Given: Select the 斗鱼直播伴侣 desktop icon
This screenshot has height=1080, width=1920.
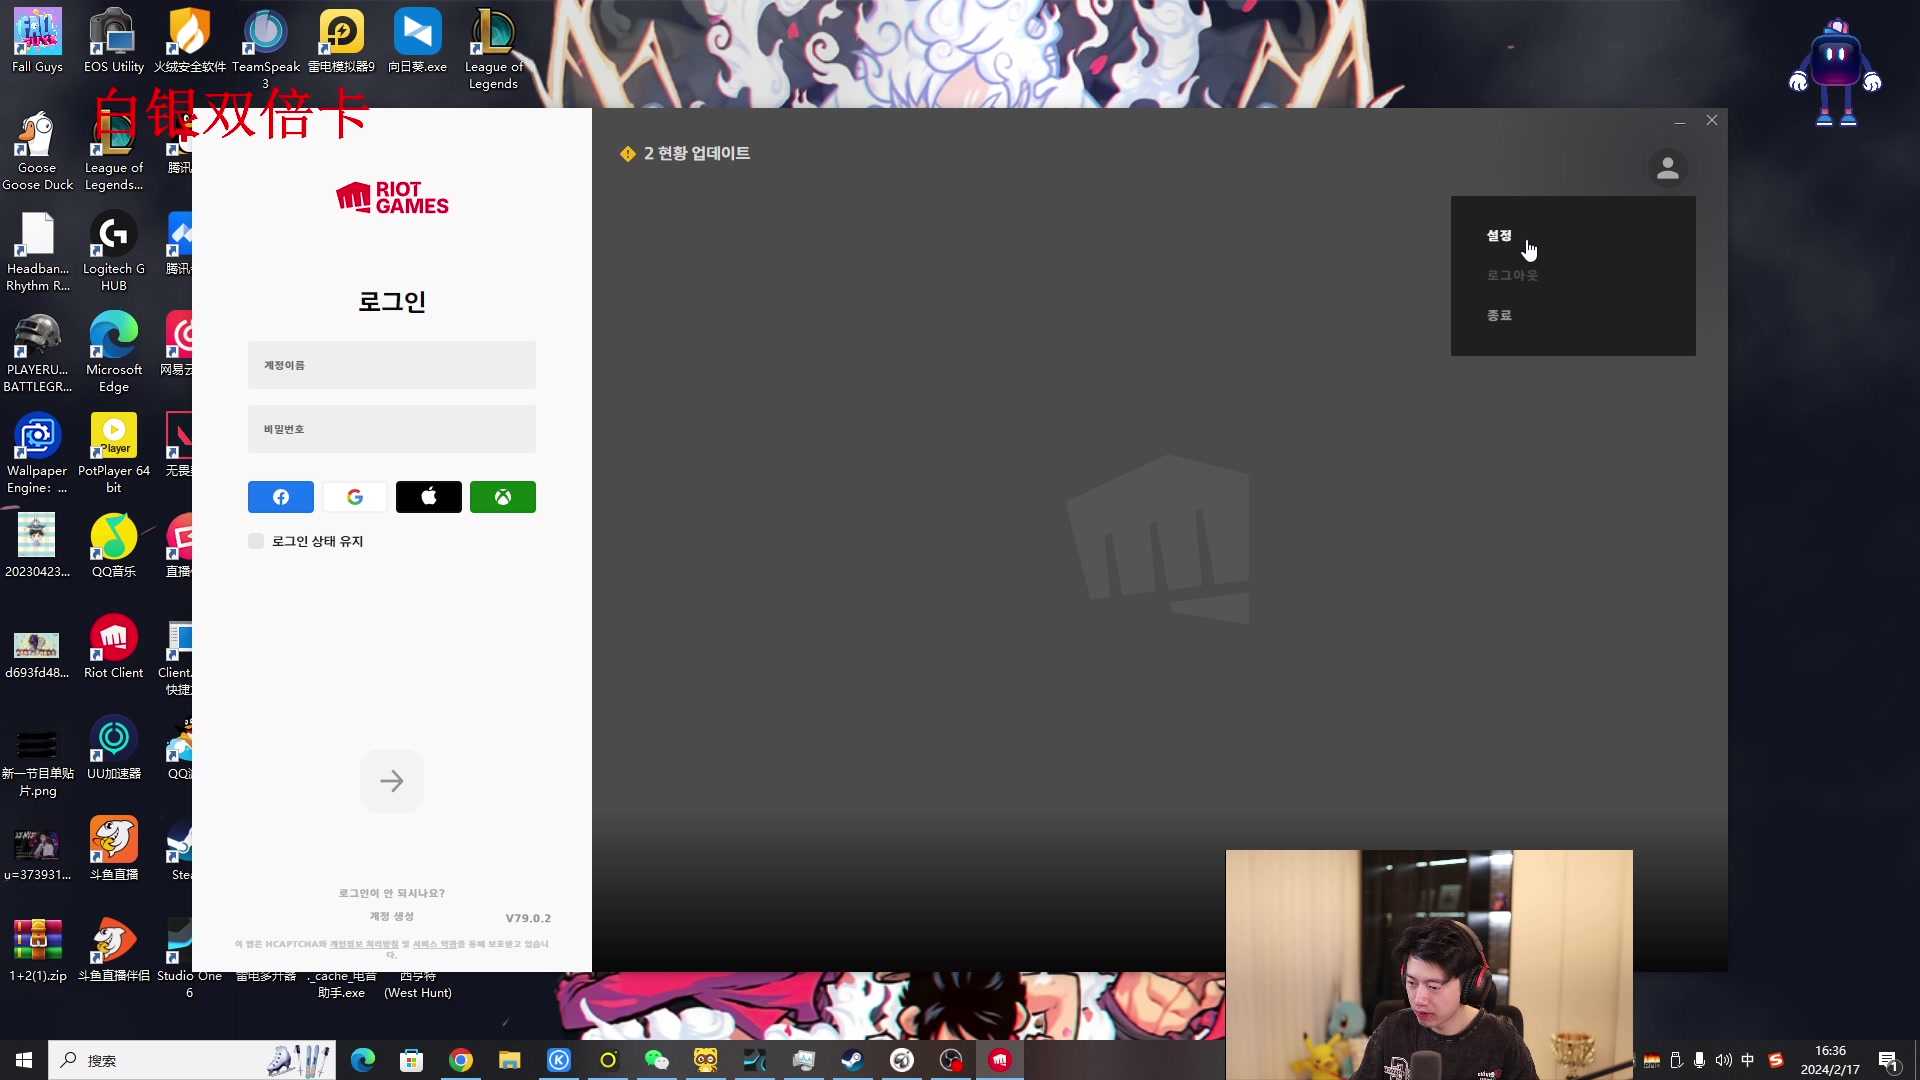Looking at the screenshot, I should [114, 950].
